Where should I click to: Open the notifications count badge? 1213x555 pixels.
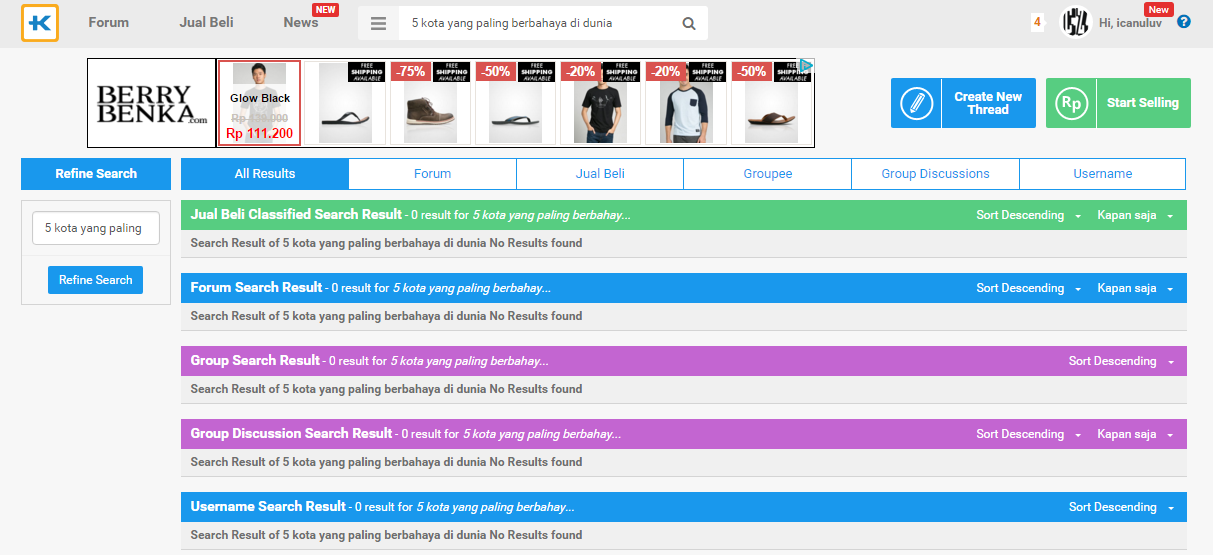(1037, 22)
